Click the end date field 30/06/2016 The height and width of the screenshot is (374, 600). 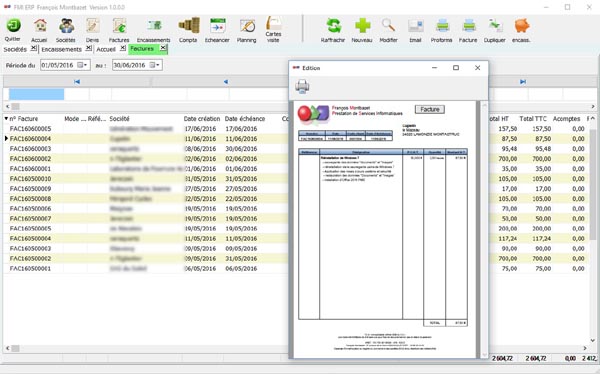pyautogui.click(x=137, y=65)
